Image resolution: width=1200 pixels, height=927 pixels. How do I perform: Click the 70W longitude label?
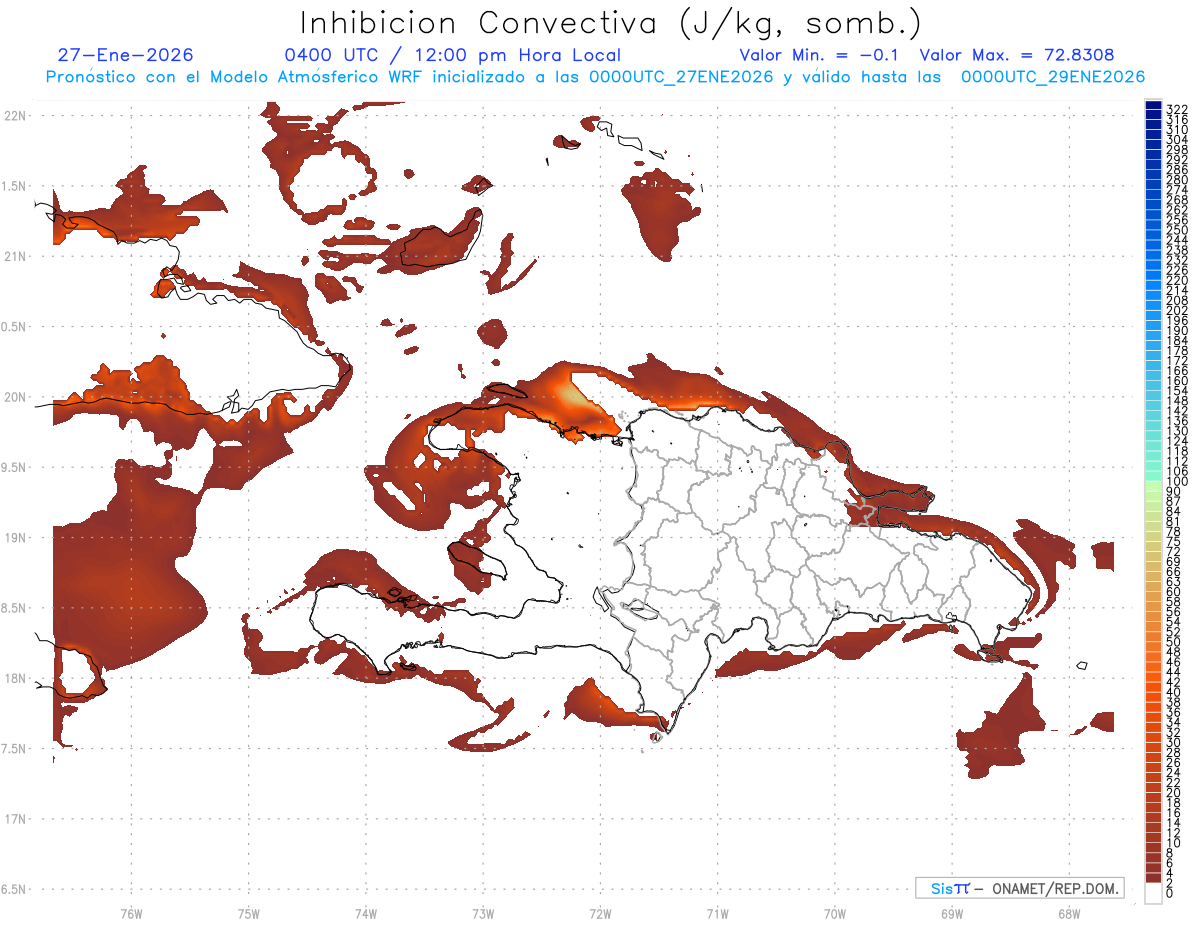(834, 913)
